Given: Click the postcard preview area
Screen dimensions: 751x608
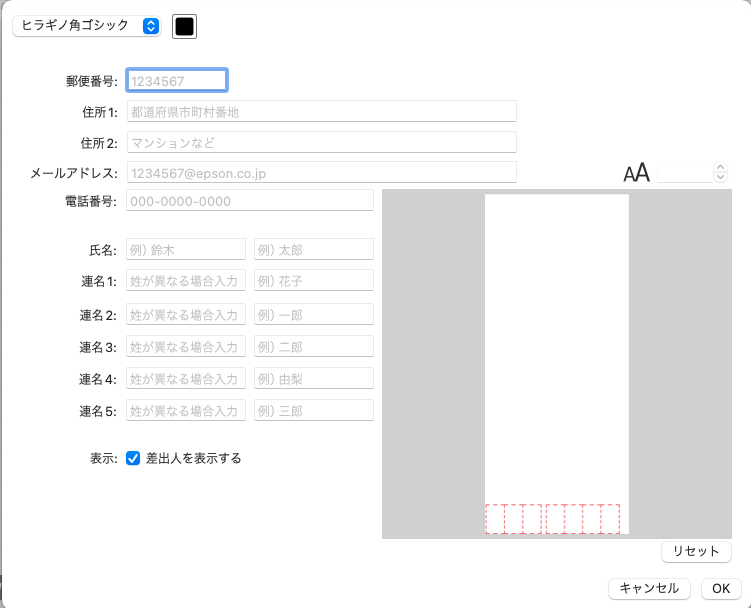Looking at the screenshot, I should click(557, 364).
